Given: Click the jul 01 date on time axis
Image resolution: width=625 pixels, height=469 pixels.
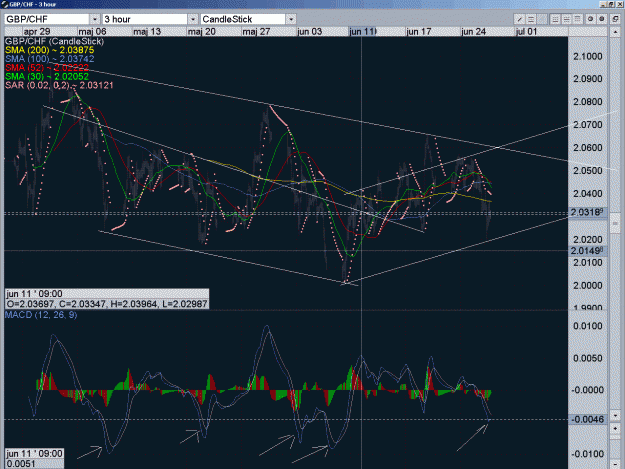Looking at the screenshot, I should point(527,31).
